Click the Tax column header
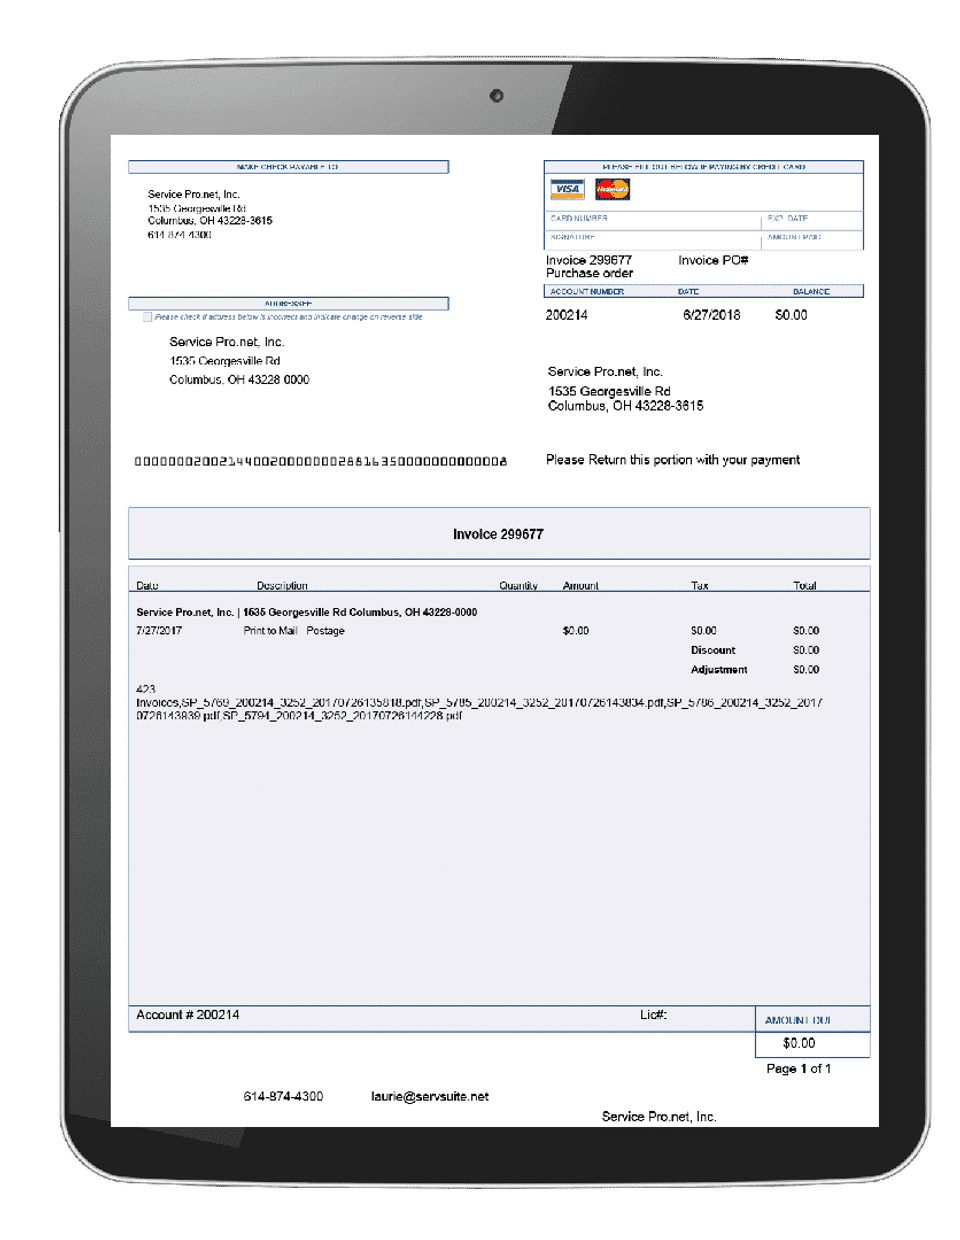This screenshot has height=1240, width=960. pos(700,586)
